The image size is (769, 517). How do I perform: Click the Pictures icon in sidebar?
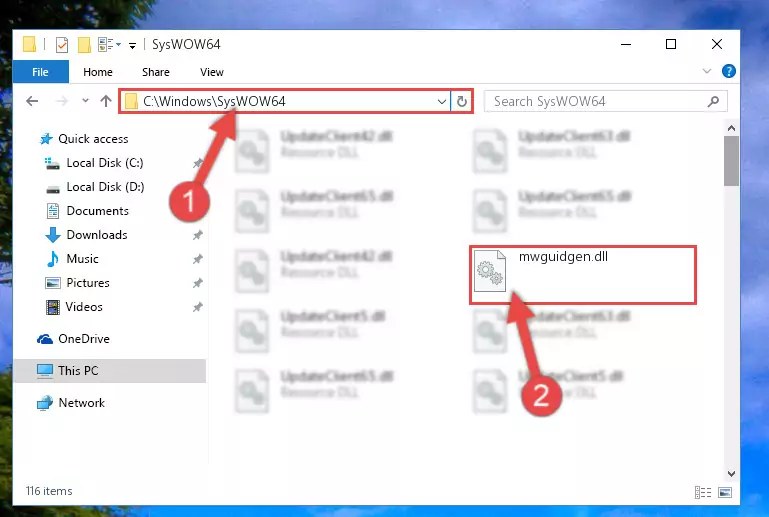tap(52, 283)
